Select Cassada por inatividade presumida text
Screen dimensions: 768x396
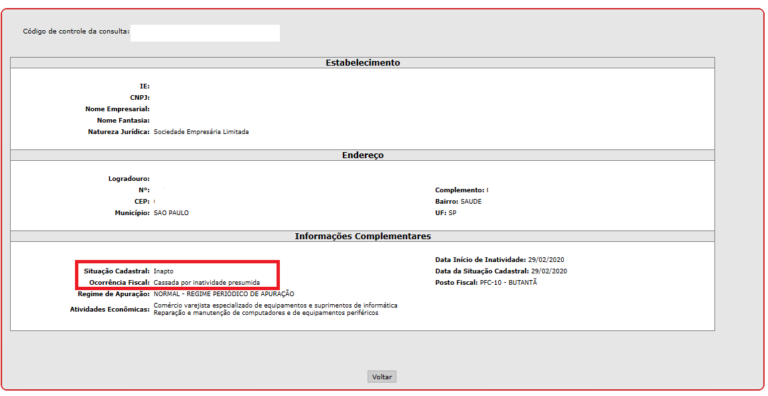(x=207, y=283)
